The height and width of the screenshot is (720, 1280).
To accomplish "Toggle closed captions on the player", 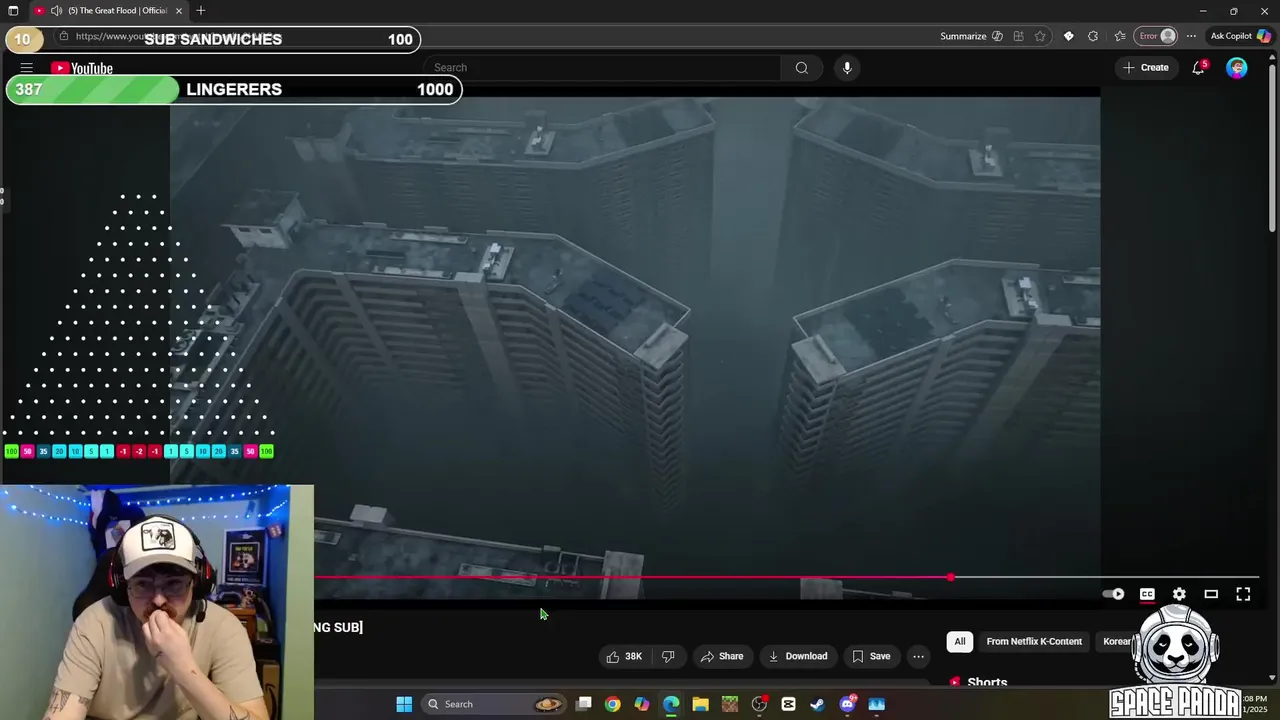I will point(1147,594).
